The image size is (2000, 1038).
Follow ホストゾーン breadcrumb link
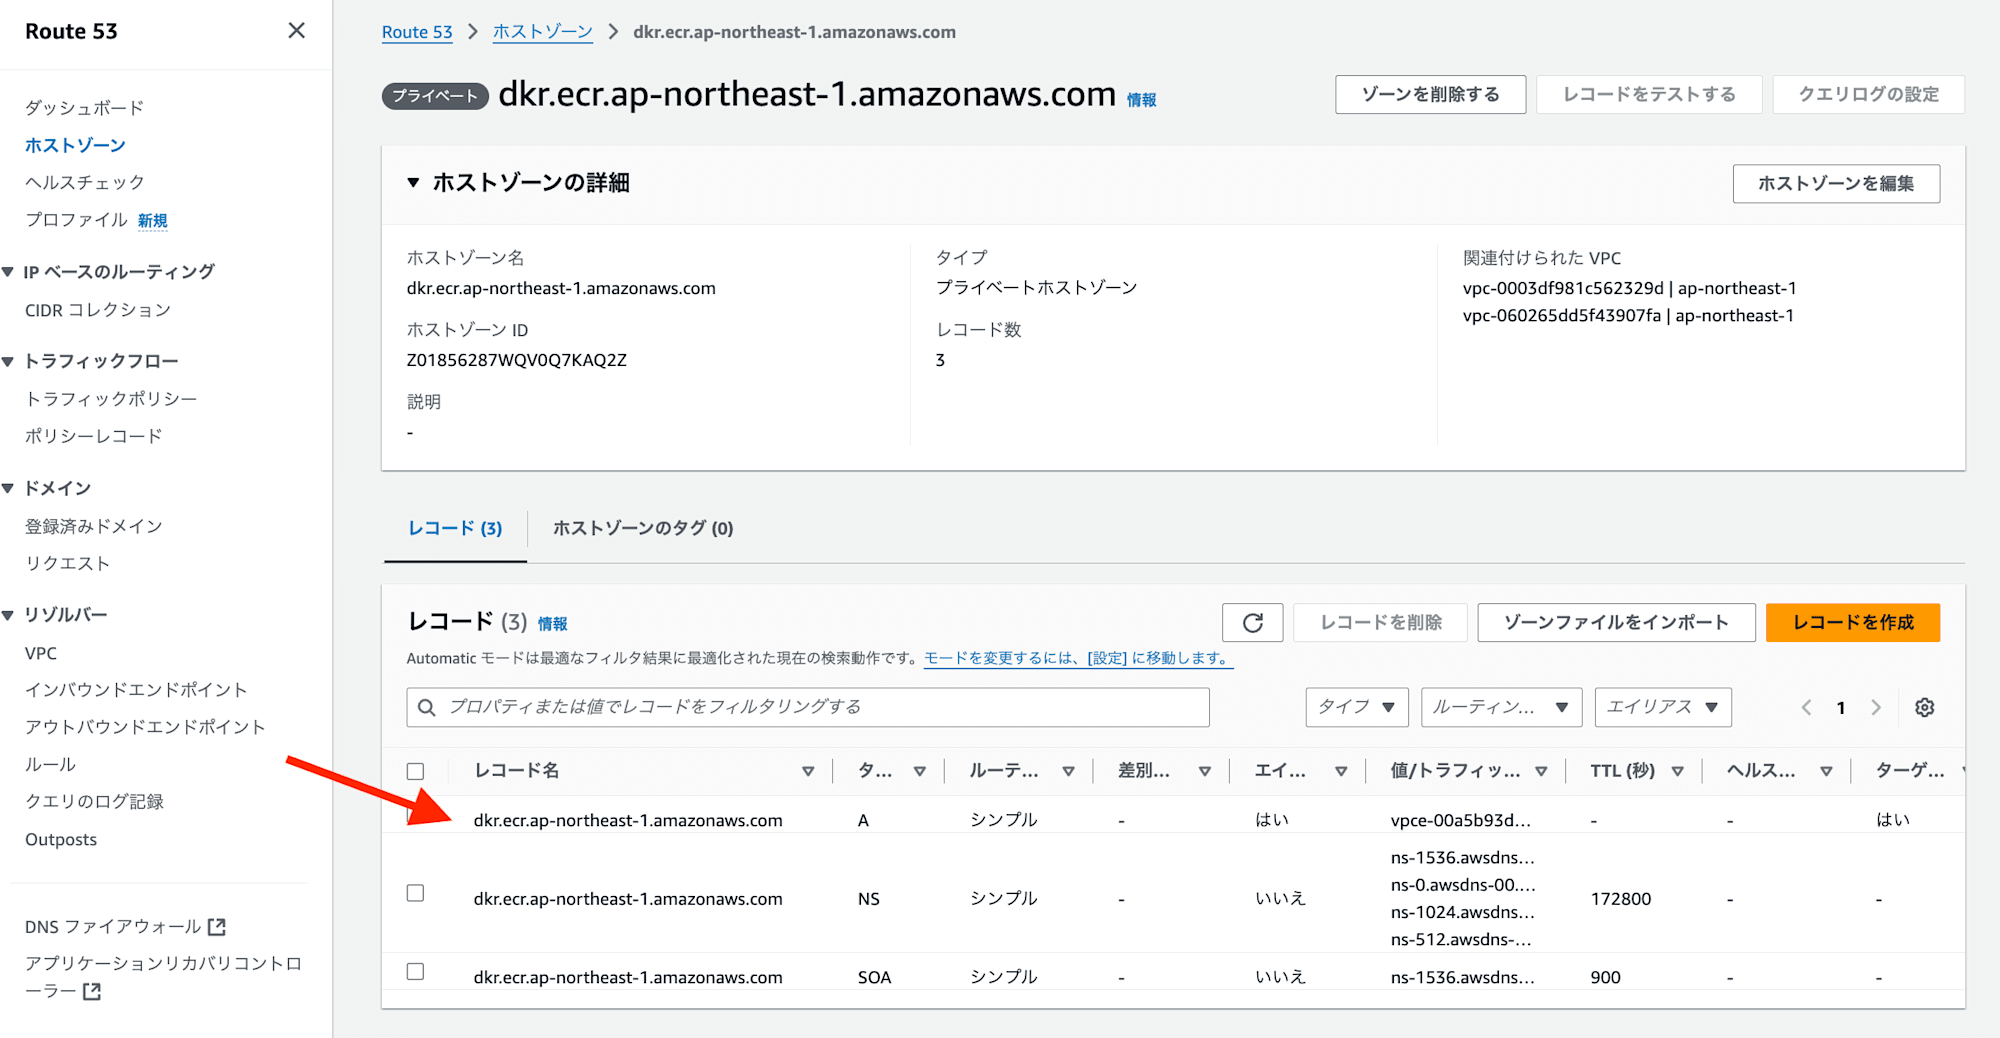point(543,32)
